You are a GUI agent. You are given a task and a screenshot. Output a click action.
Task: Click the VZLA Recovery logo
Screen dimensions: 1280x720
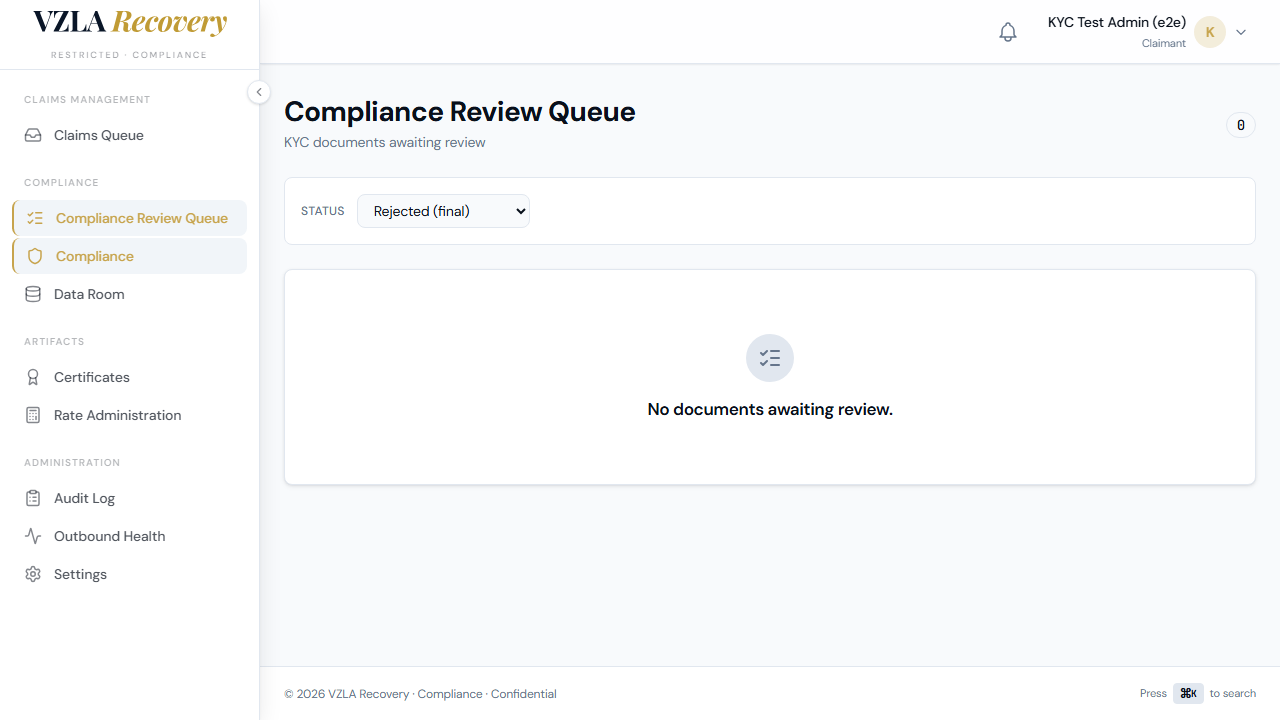click(x=130, y=23)
